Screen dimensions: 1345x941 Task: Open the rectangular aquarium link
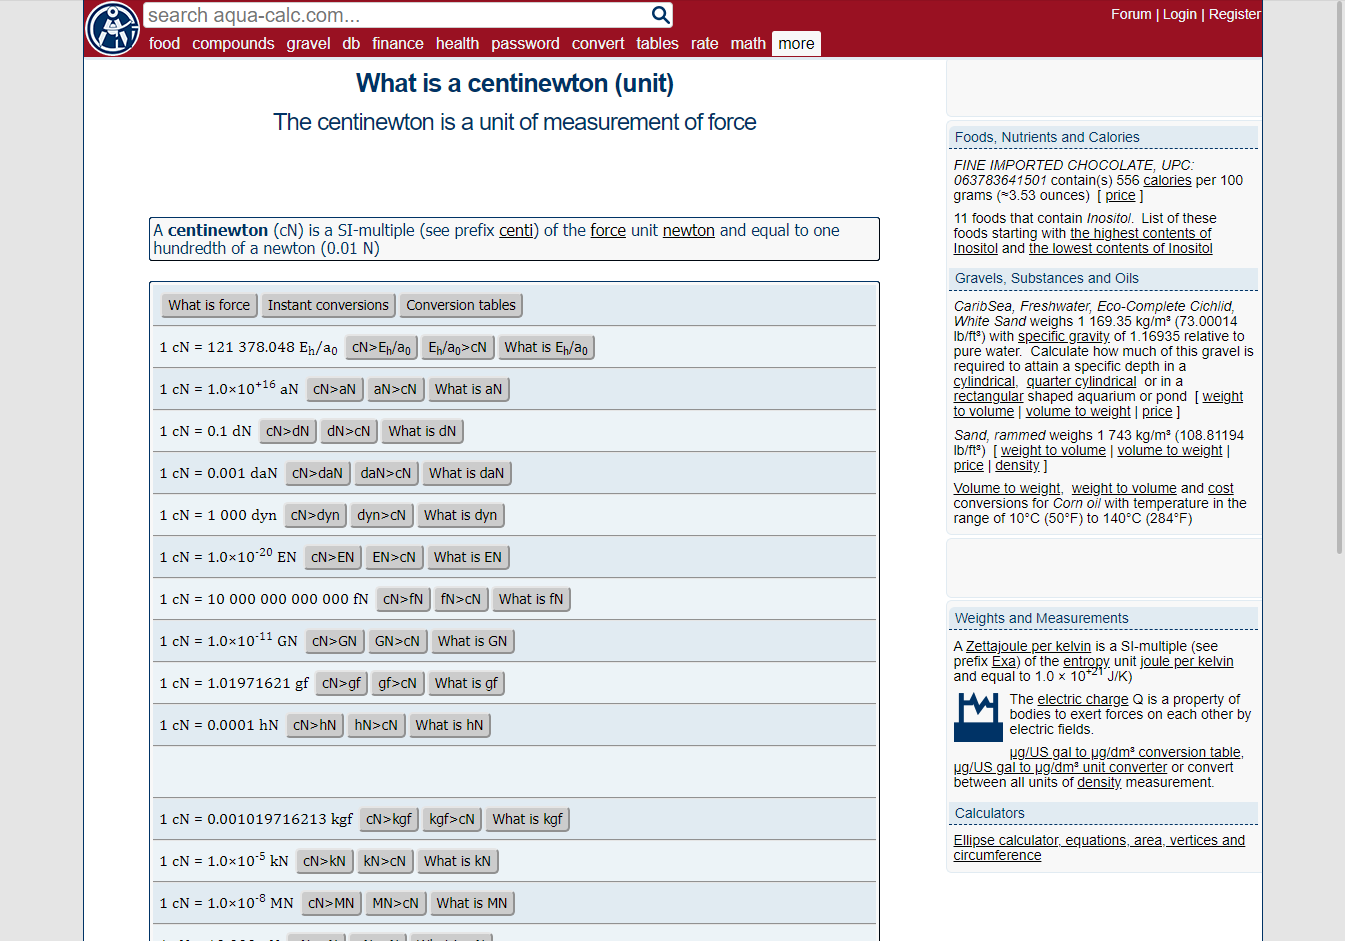(989, 397)
